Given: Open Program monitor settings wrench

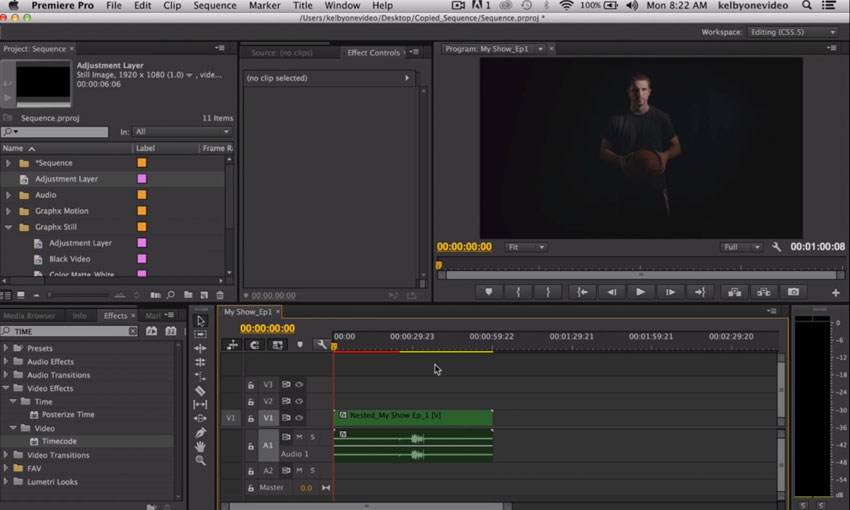Looking at the screenshot, I should click(776, 247).
